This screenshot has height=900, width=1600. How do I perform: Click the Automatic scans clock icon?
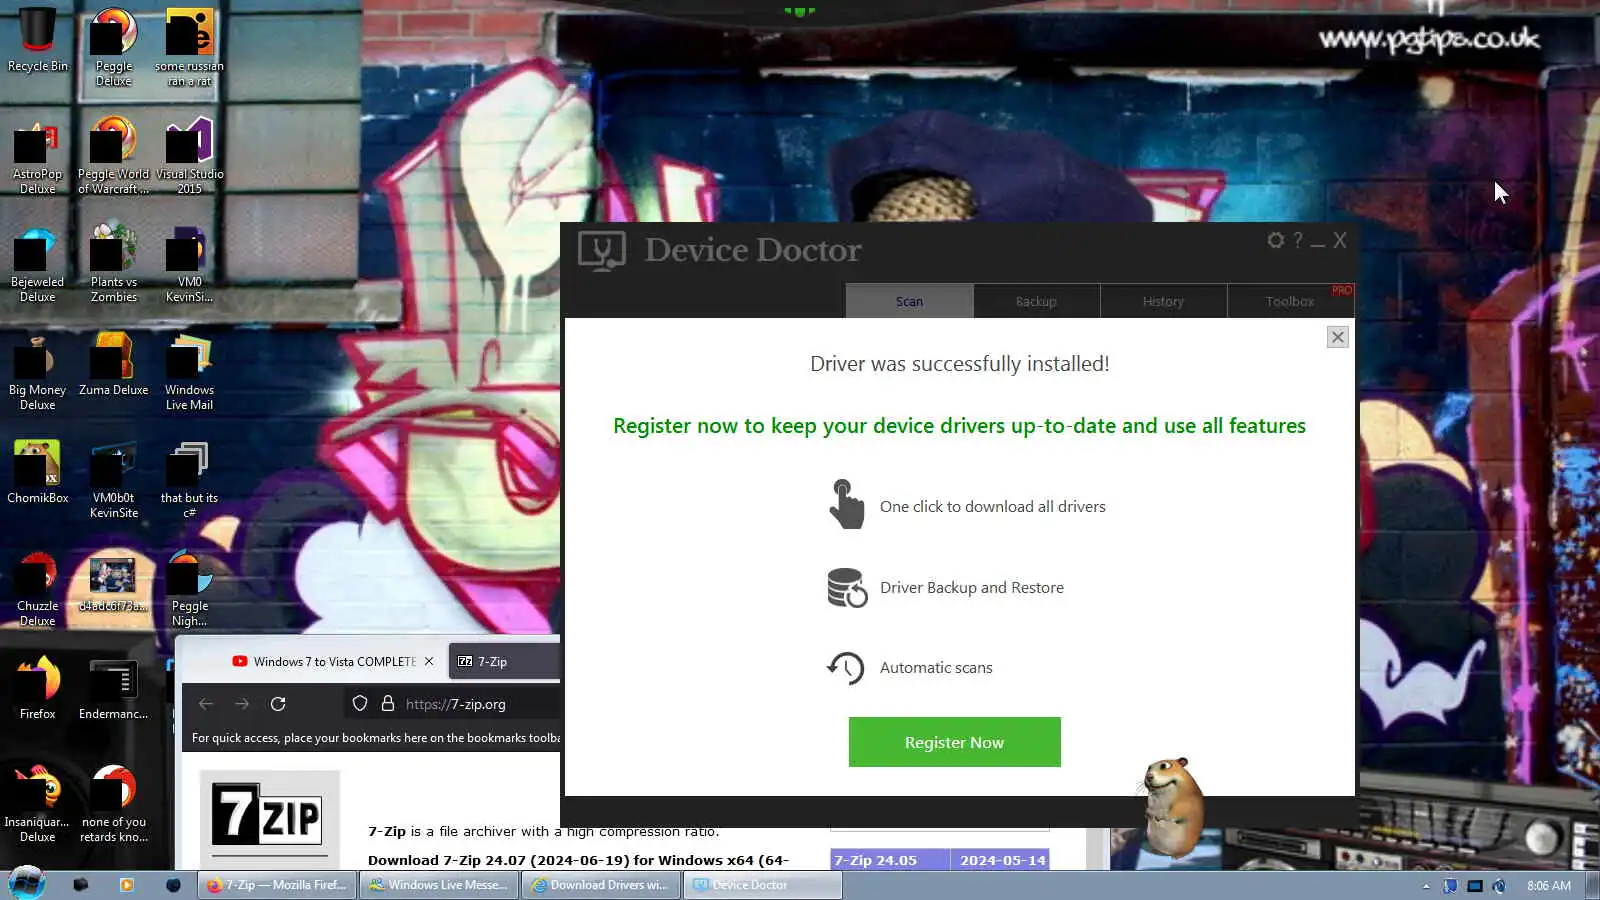tap(846, 667)
